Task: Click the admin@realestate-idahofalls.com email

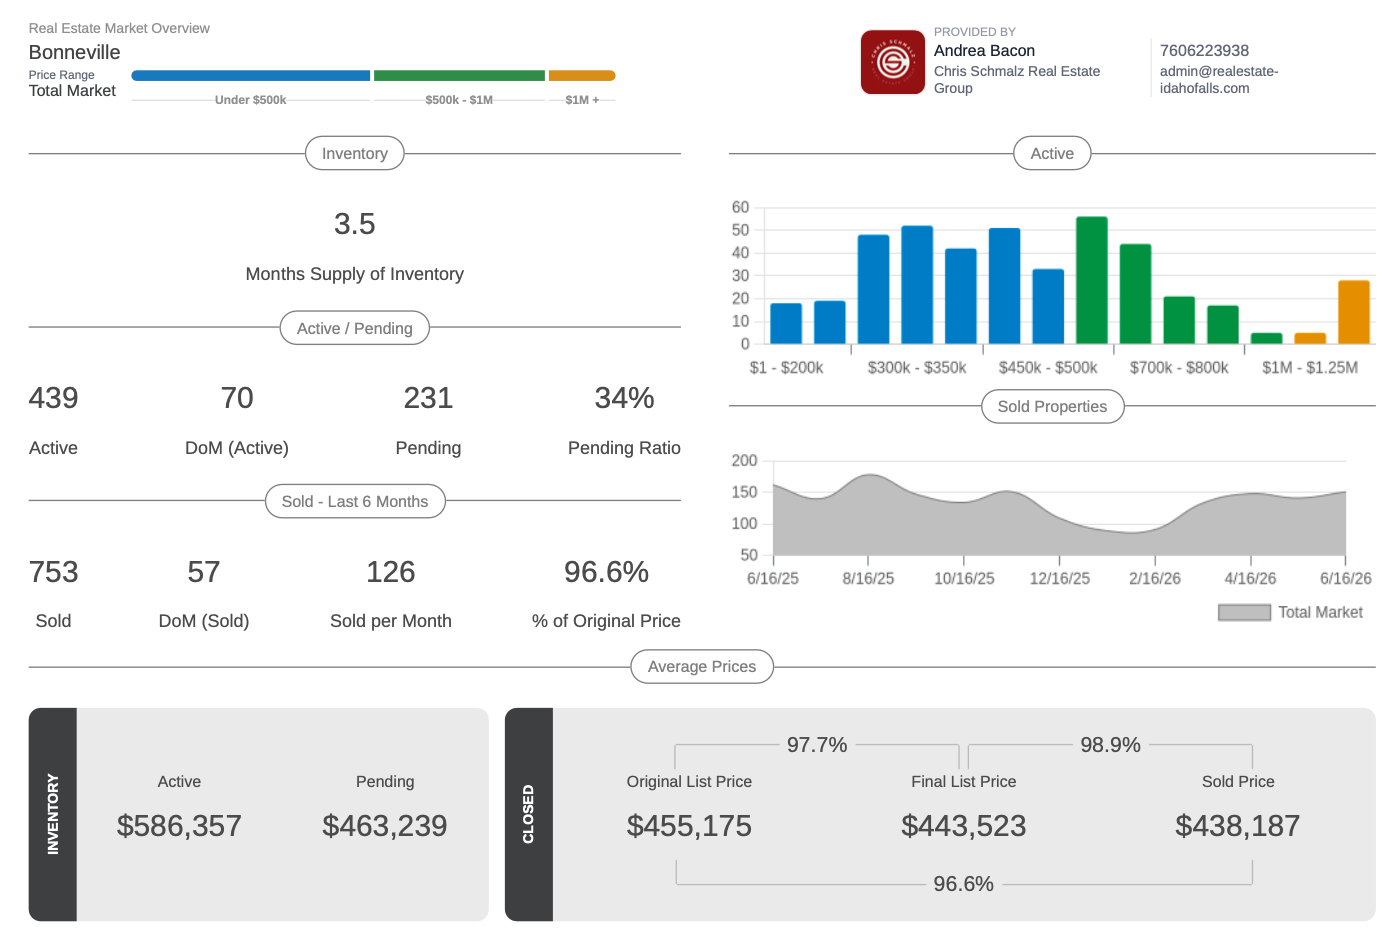Action: [1219, 80]
